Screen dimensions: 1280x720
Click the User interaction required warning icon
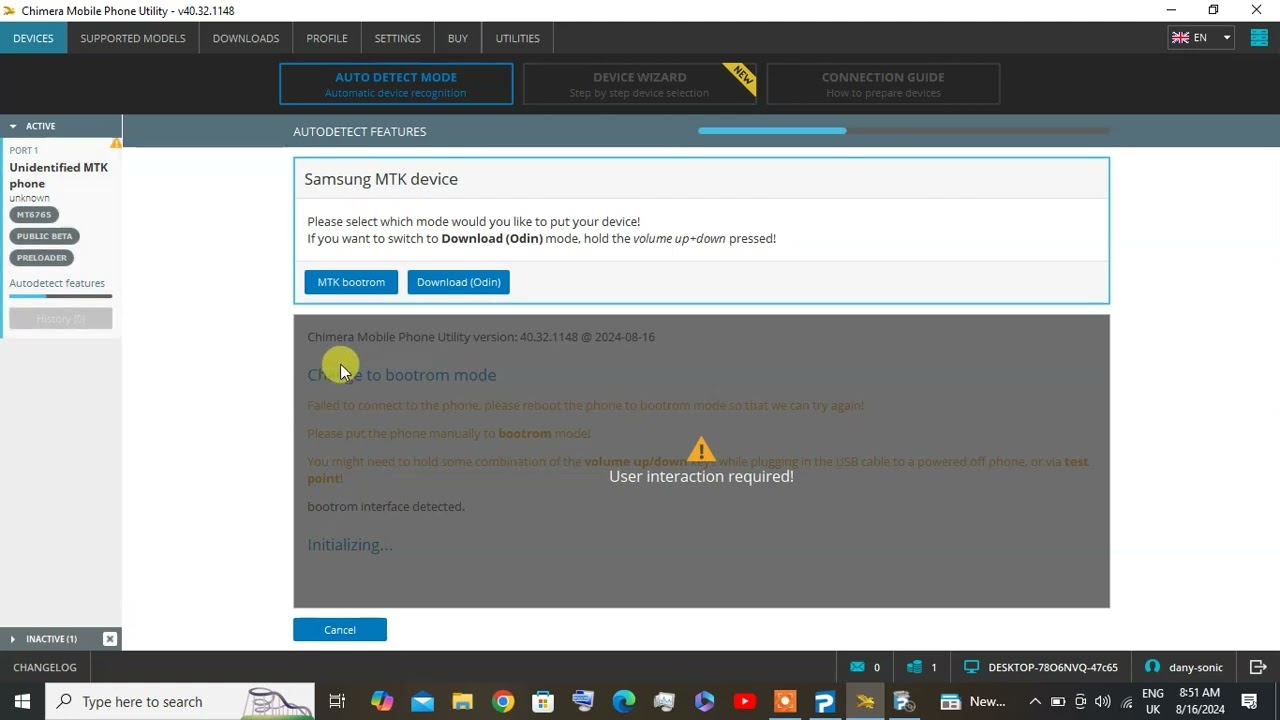coord(701,450)
